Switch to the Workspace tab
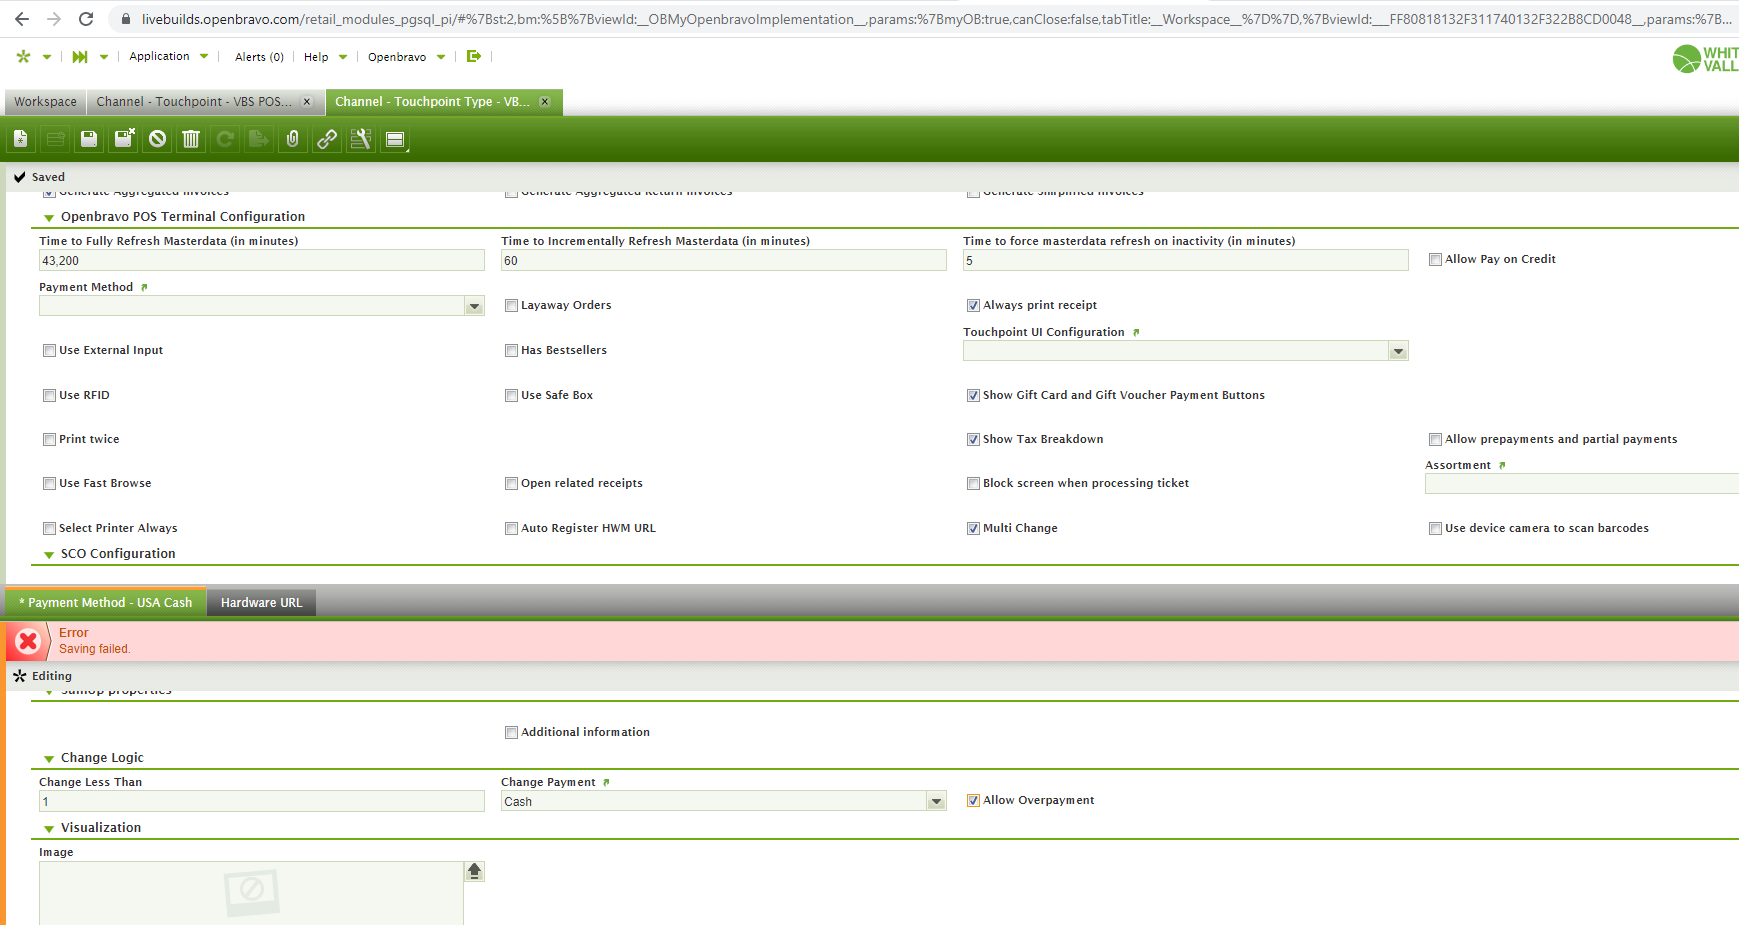This screenshot has height=925, width=1739. [45, 102]
